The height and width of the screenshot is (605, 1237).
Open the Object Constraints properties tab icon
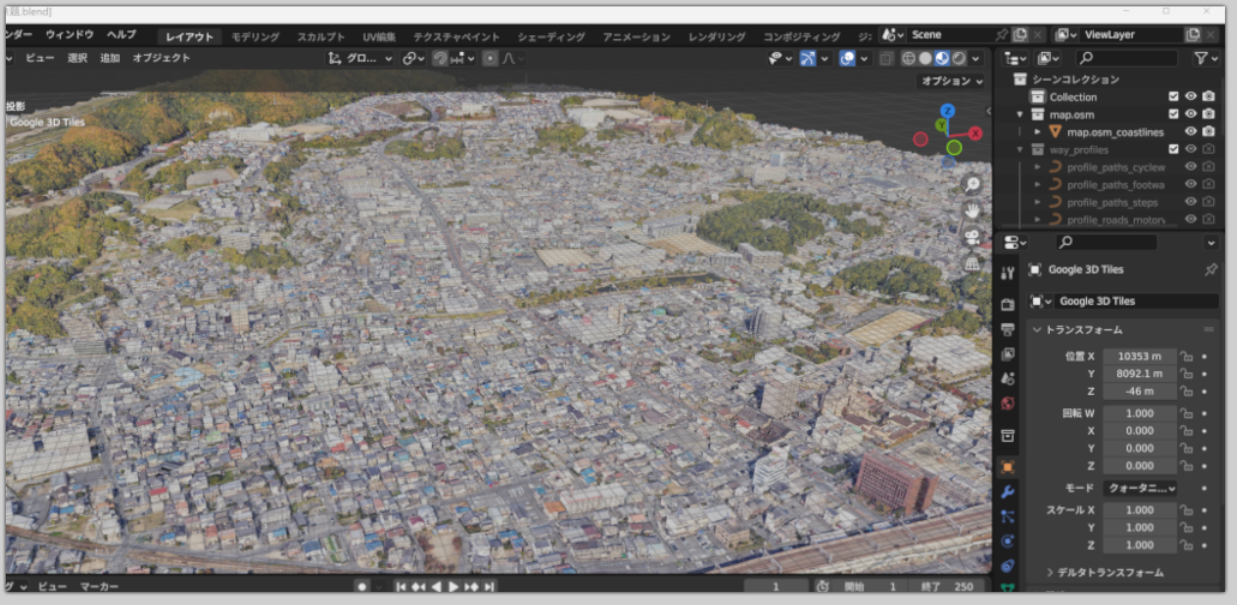[x=1007, y=566]
